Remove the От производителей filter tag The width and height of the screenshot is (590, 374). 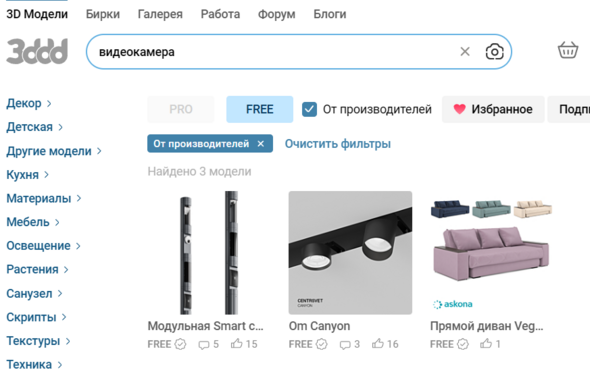click(261, 144)
